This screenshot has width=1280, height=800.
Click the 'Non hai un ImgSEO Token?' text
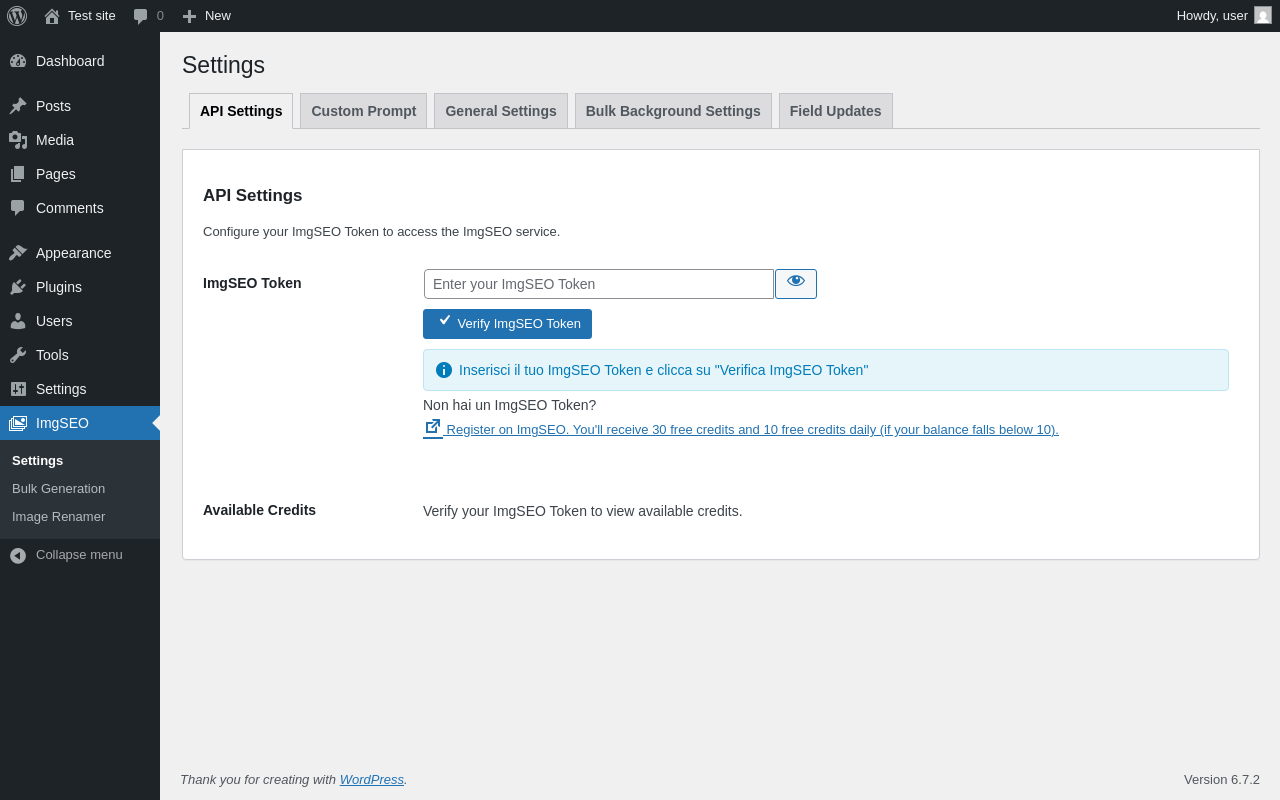(x=509, y=405)
